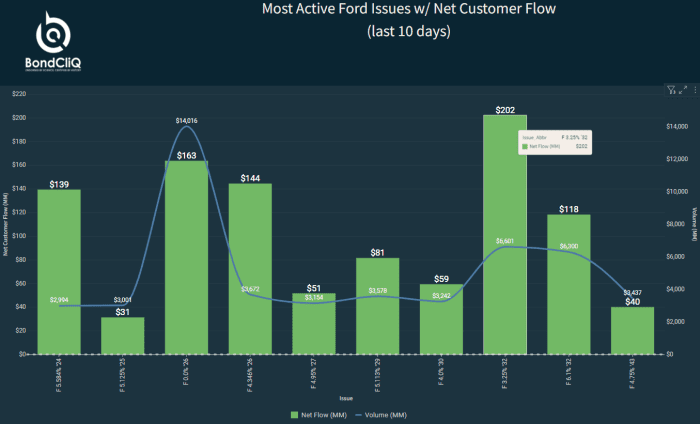
Task: Select the $144 bar for F 4.346% '26
Action: (x=250, y=269)
